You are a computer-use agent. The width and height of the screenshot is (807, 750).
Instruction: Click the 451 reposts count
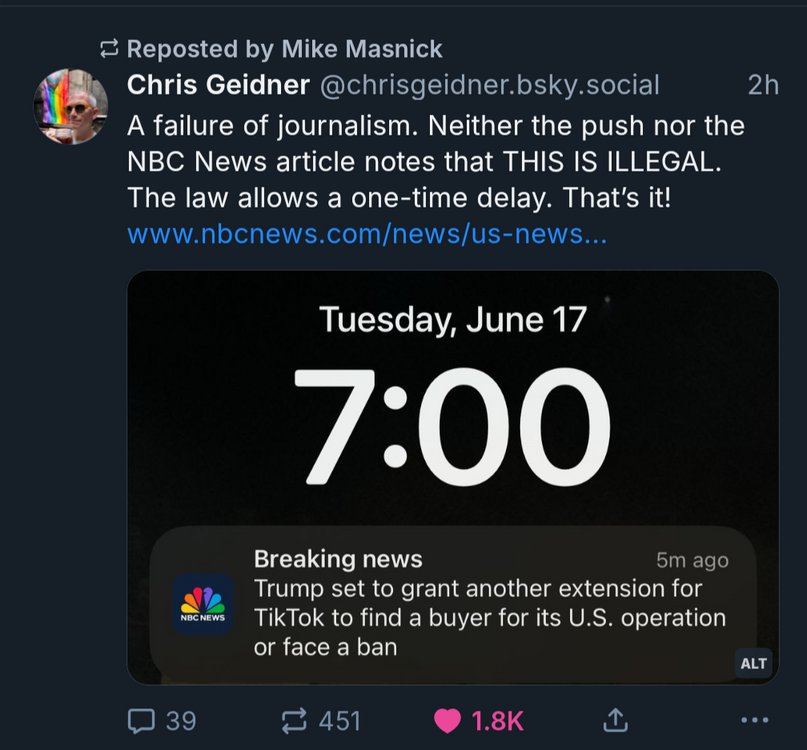339,720
